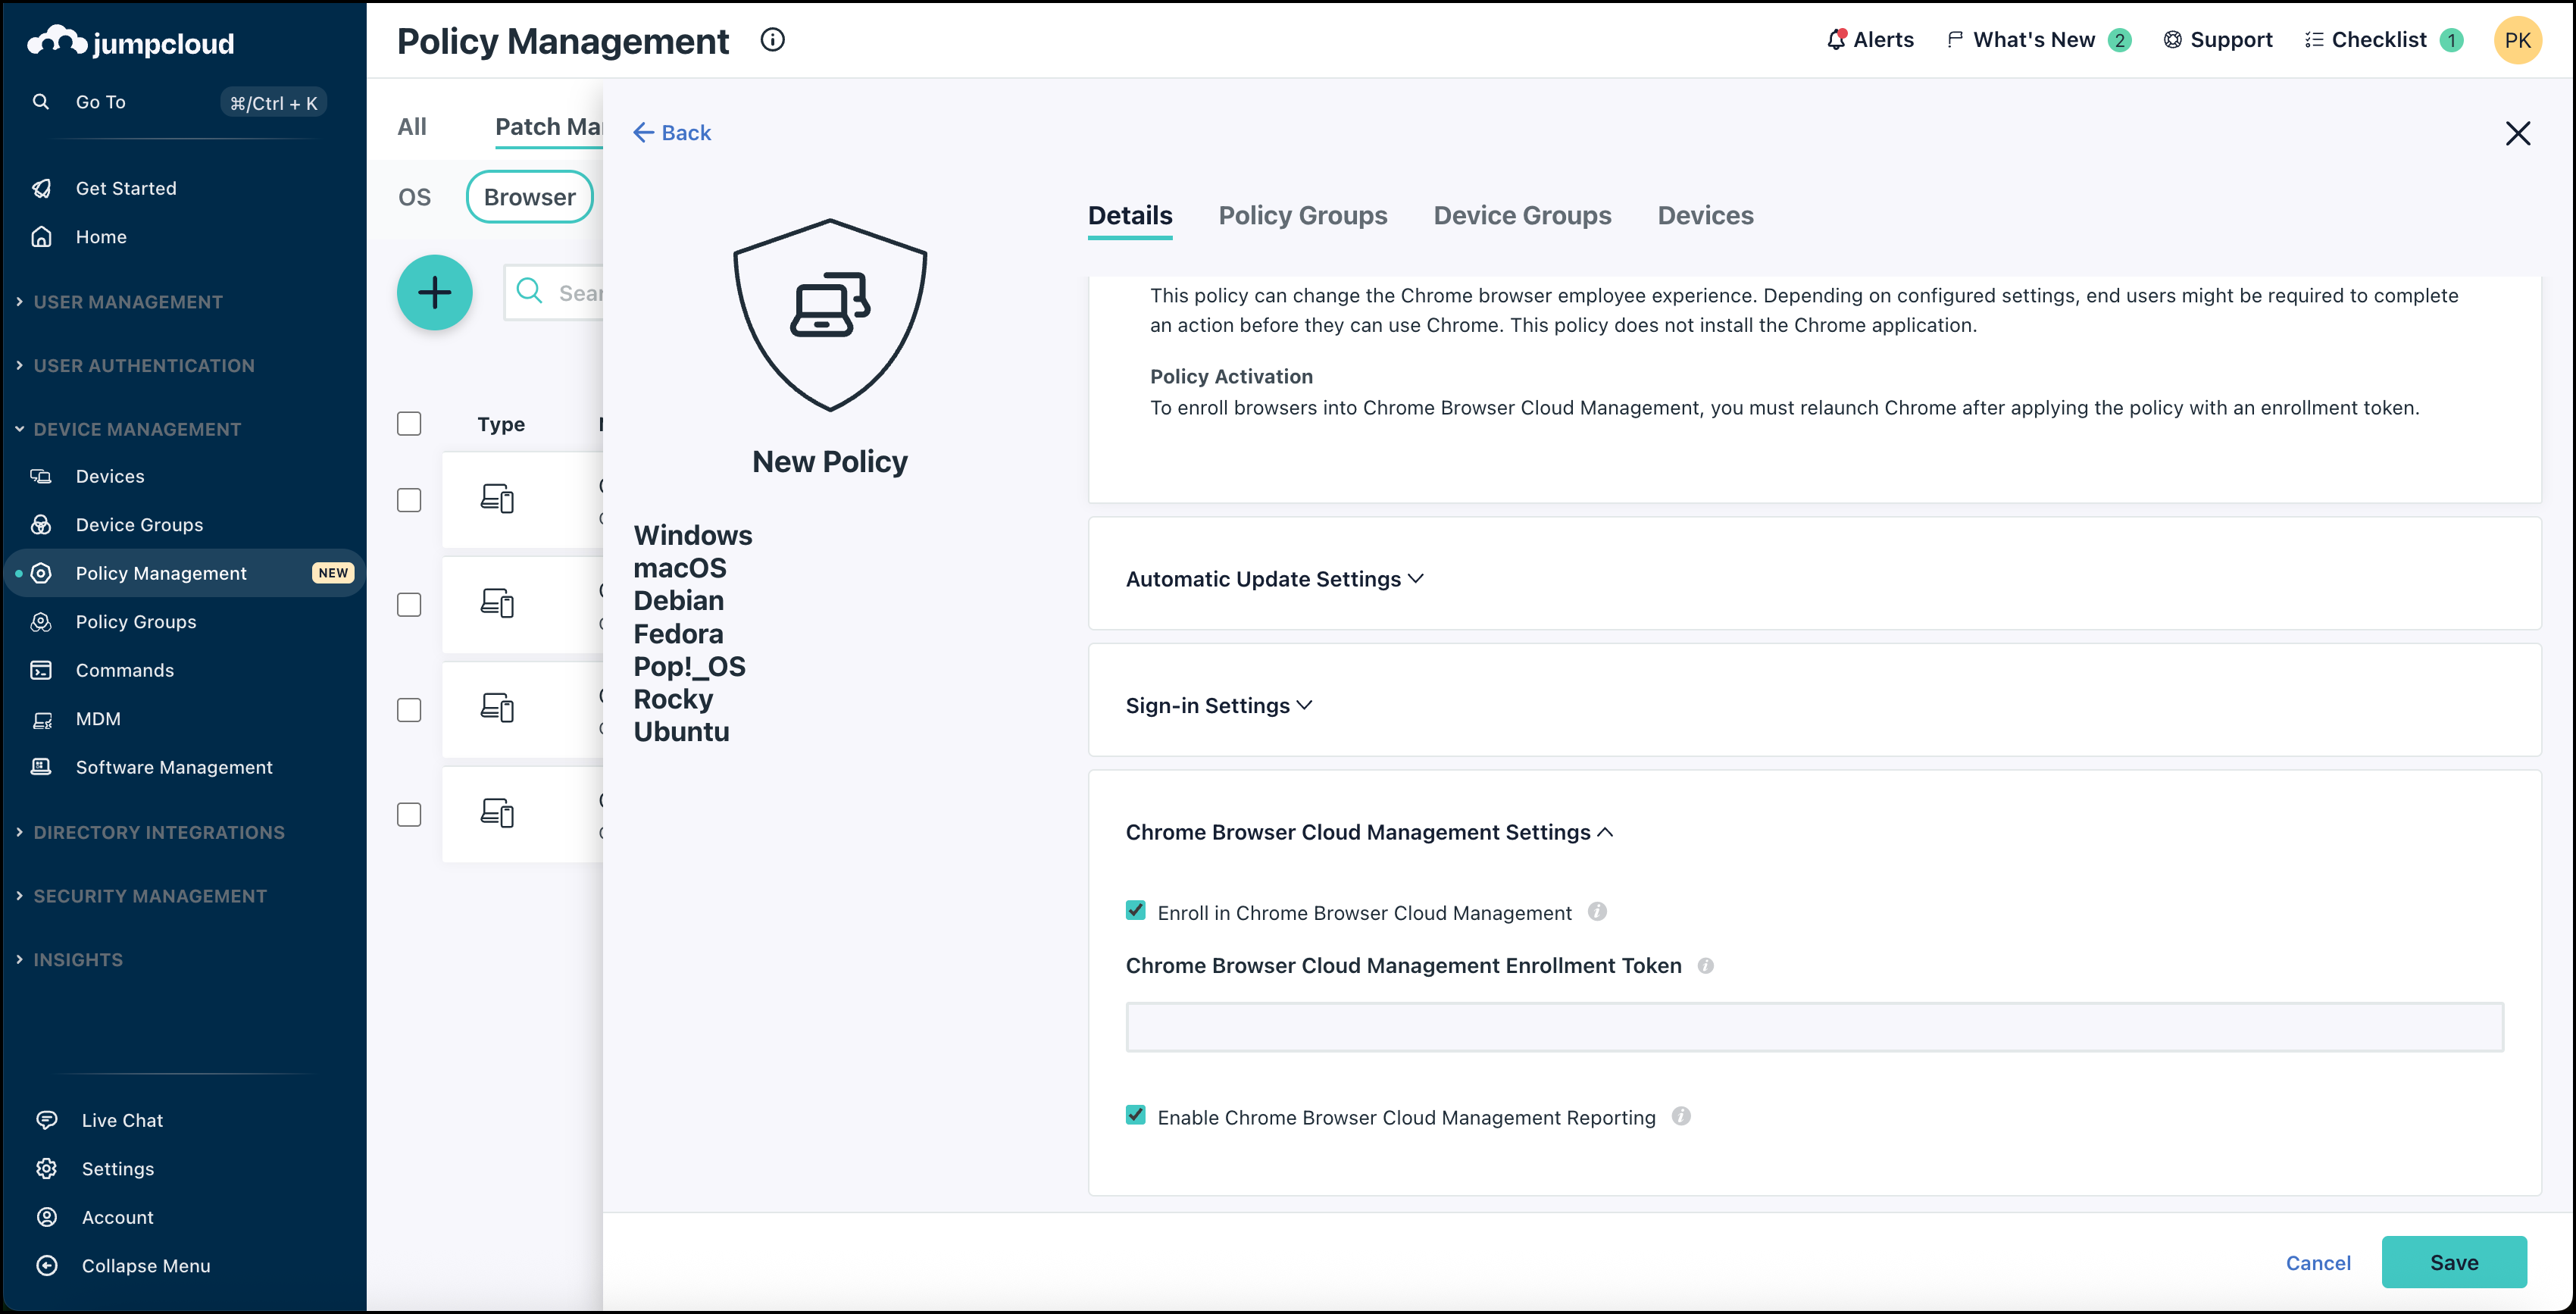Open Account in sidebar
This screenshot has height=1314, width=2576.
pyautogui.click(x=117, y=1217)
